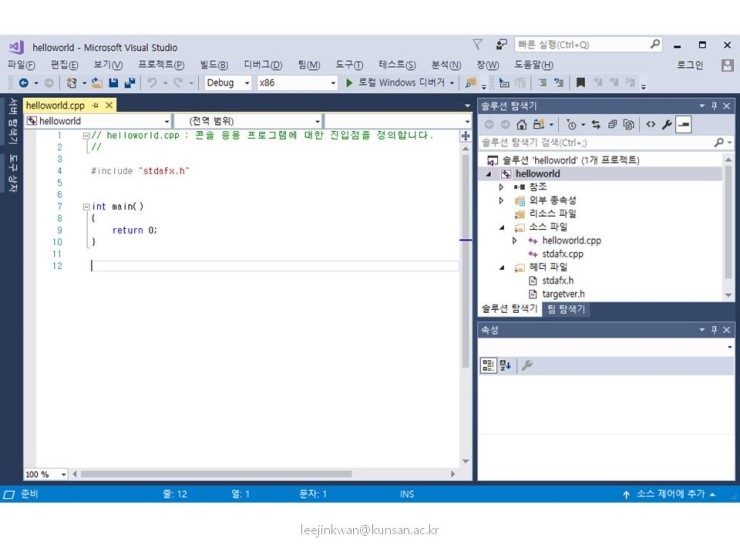Start the 로컬 Windows 디버거 green play button
This screenshot has width=740, height=555.
pos(349,83)
